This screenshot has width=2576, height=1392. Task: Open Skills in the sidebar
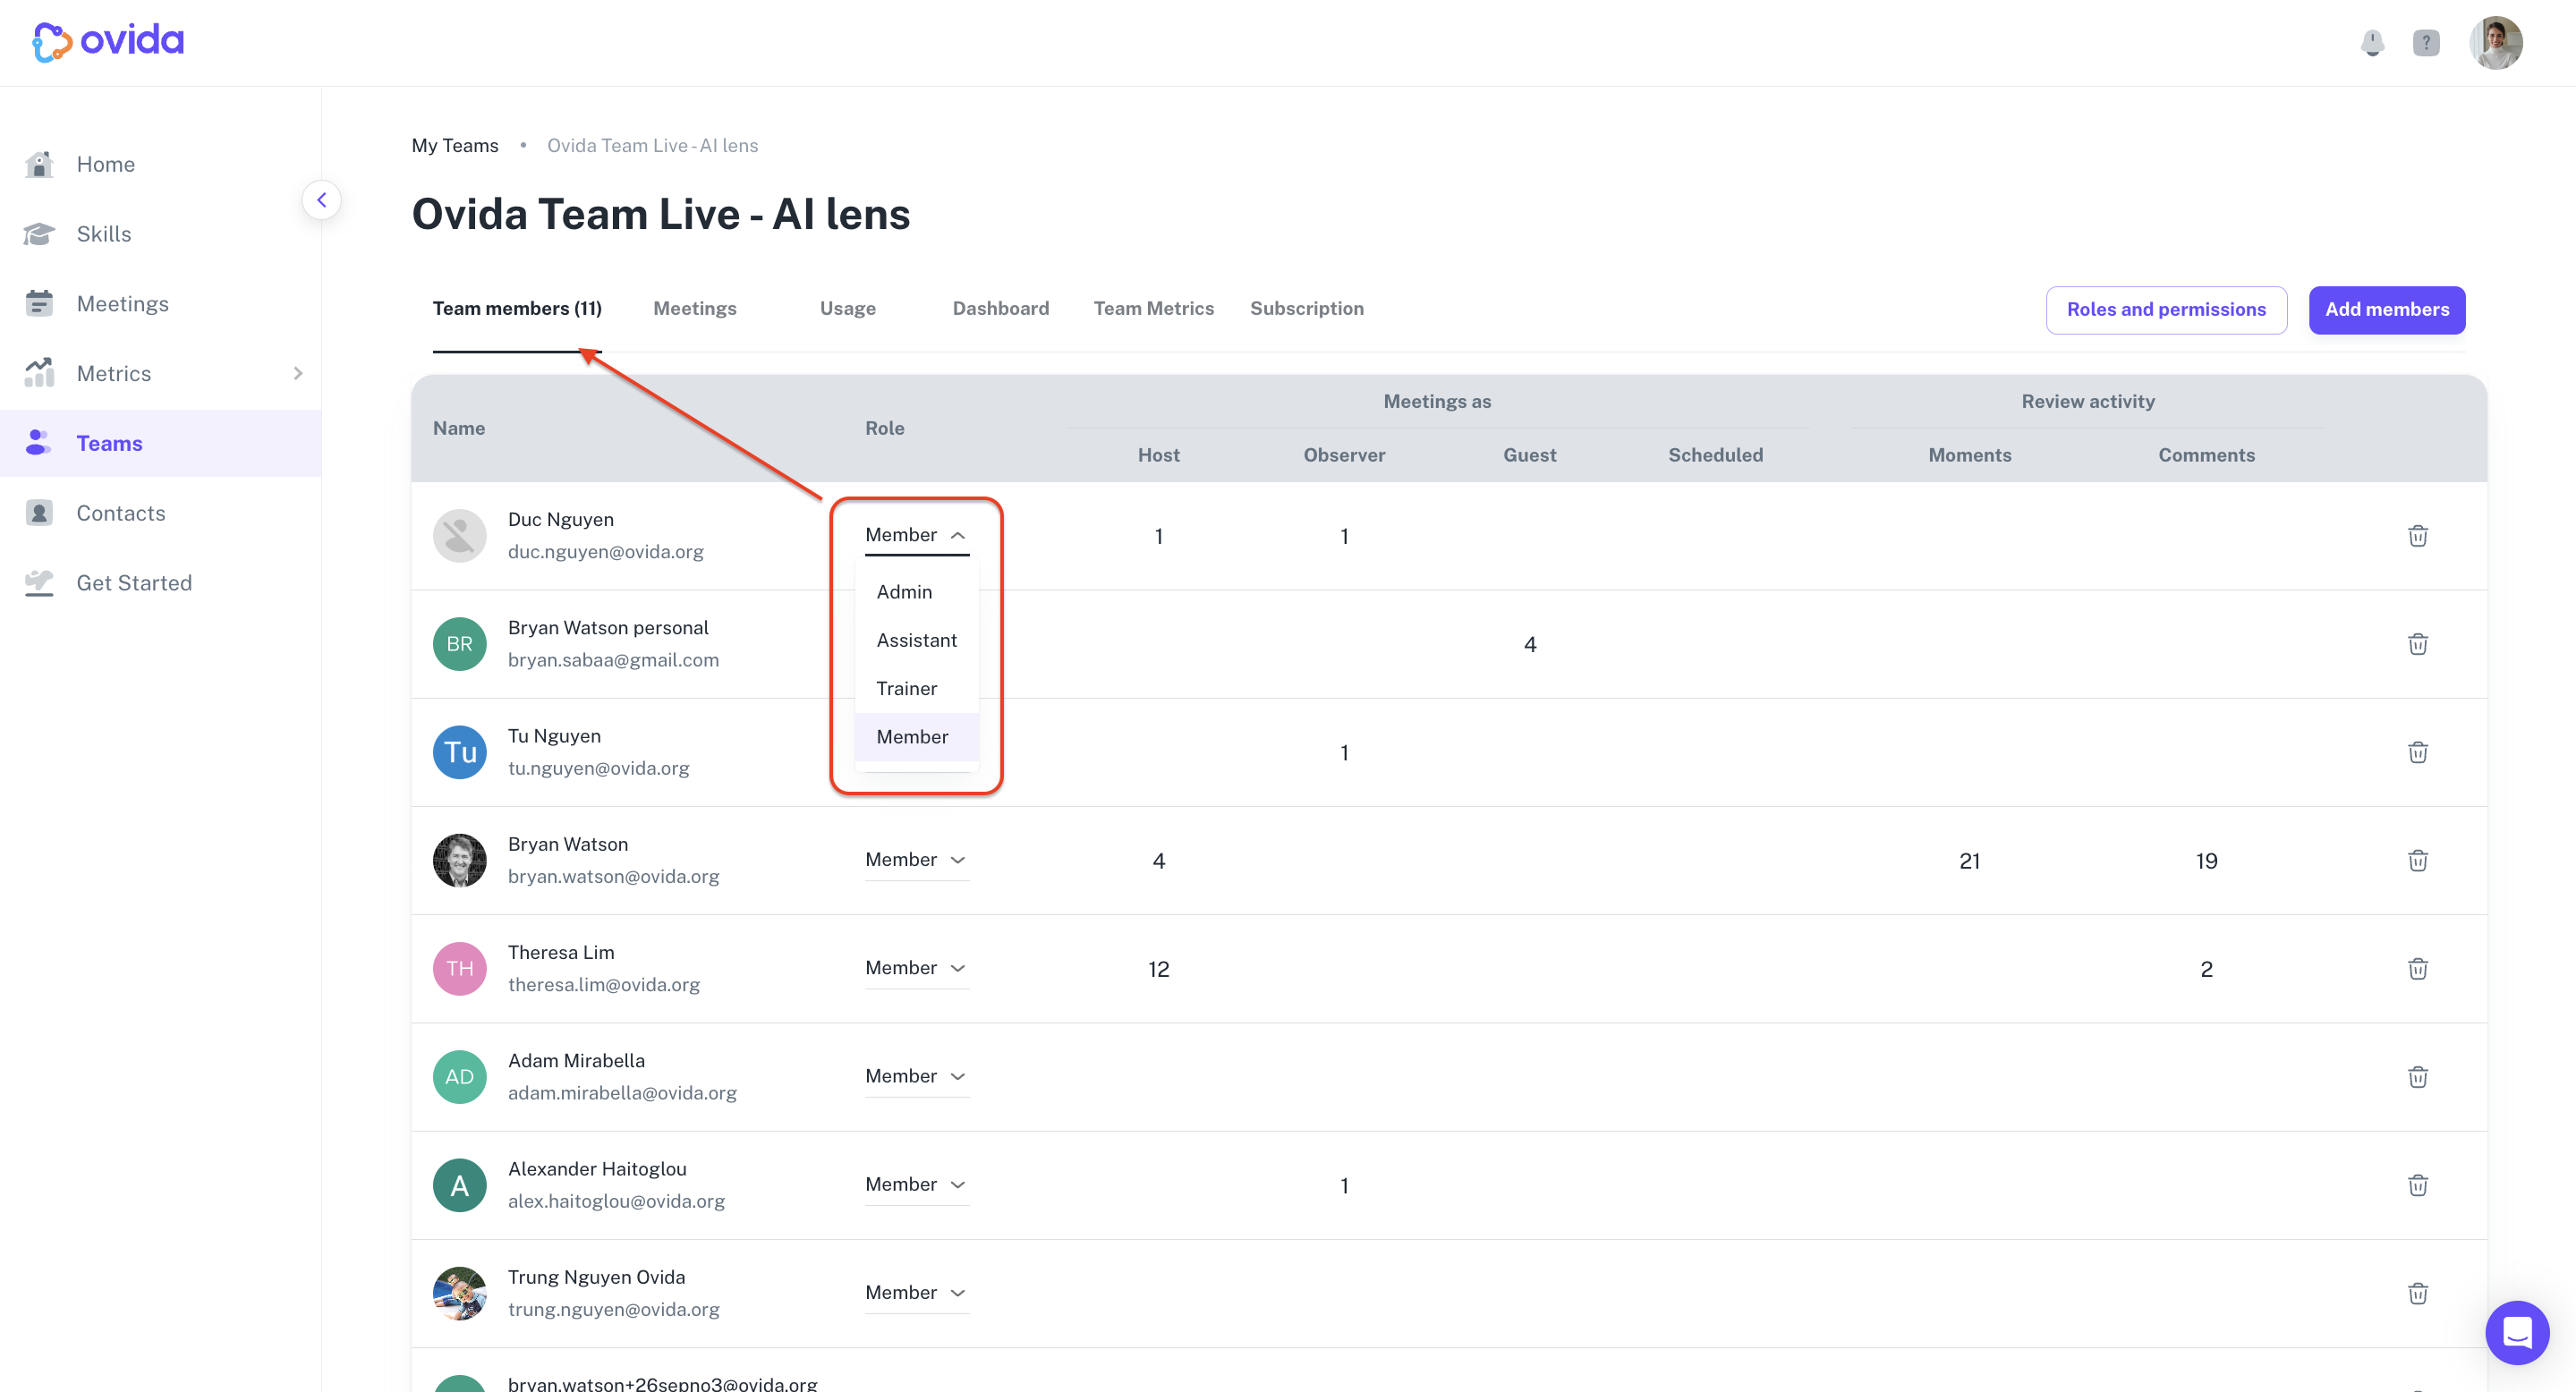160,234
